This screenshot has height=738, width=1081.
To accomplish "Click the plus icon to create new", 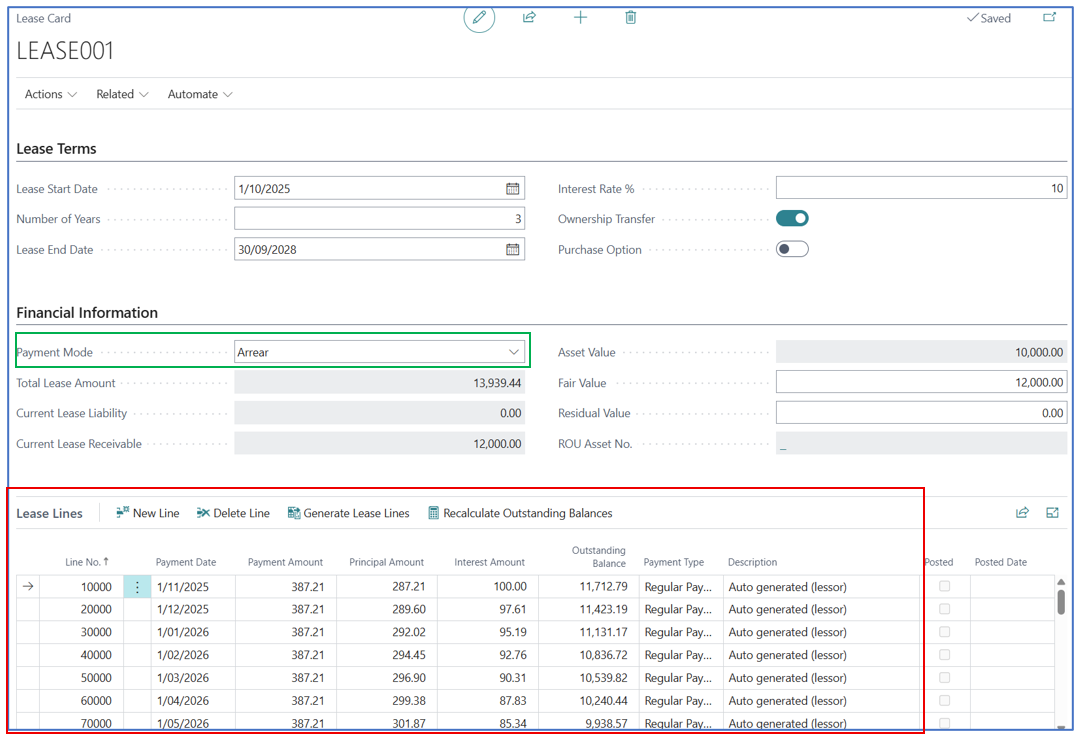I will [580, 18].
